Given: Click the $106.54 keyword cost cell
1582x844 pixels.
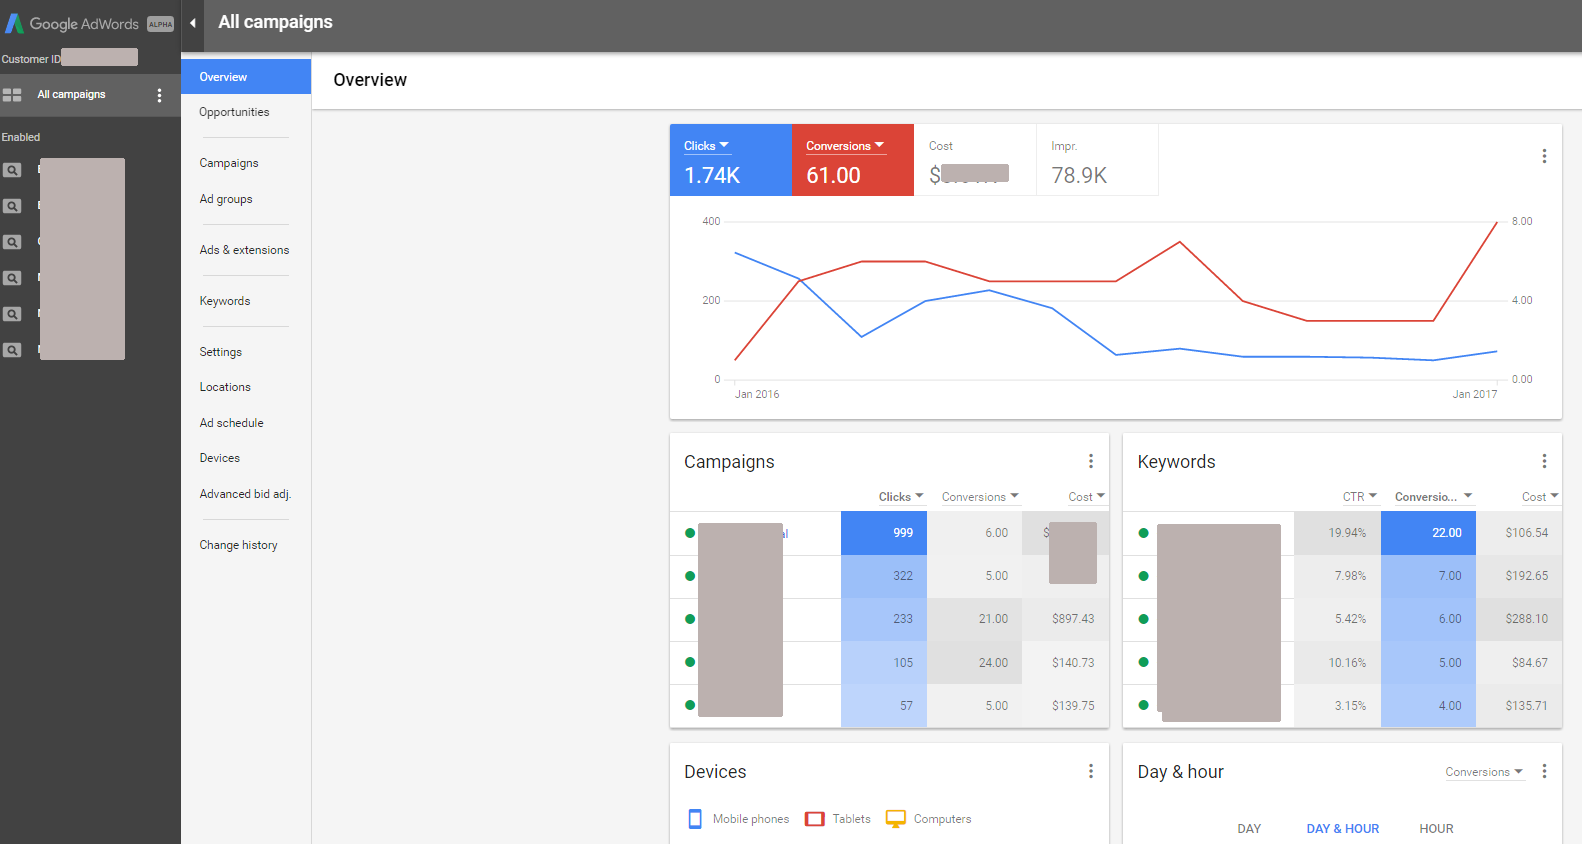Looking at the screenshot, I should pos(1518,533).
